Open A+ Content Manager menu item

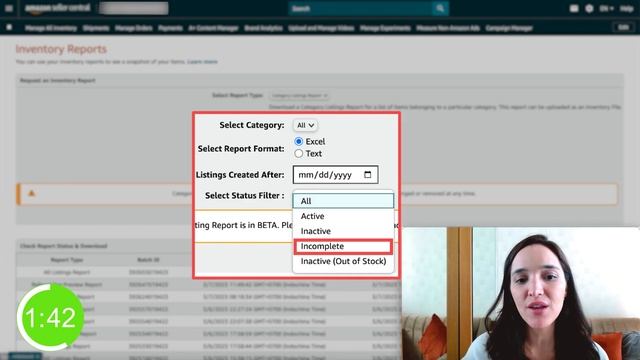click(213, 28)
